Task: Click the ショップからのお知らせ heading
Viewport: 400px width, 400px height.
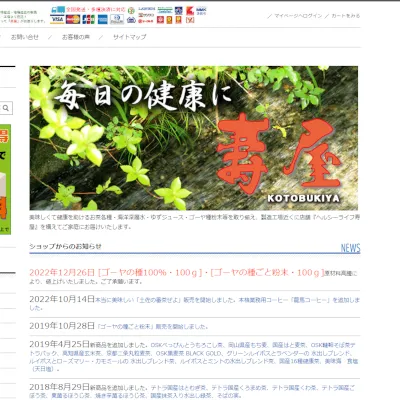Action: click(x=65, y=246)
